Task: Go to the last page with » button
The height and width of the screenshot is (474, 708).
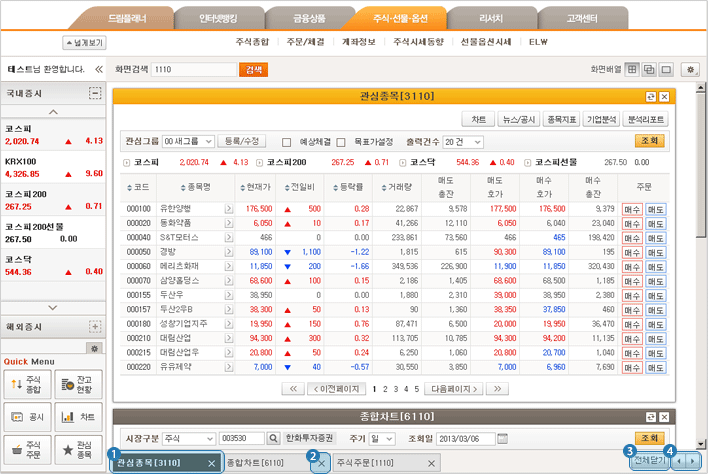Action: tap(497, 389)
